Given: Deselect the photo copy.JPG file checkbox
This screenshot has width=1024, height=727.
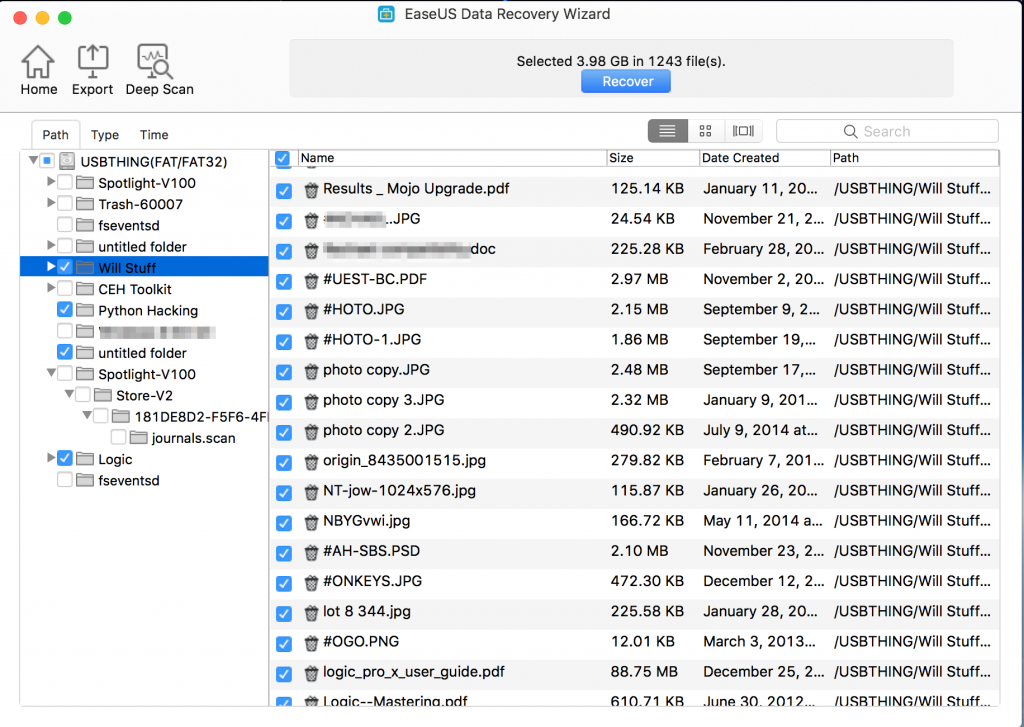Looking at the screenshot, I should pyautogui.click(x=283, y=372).
